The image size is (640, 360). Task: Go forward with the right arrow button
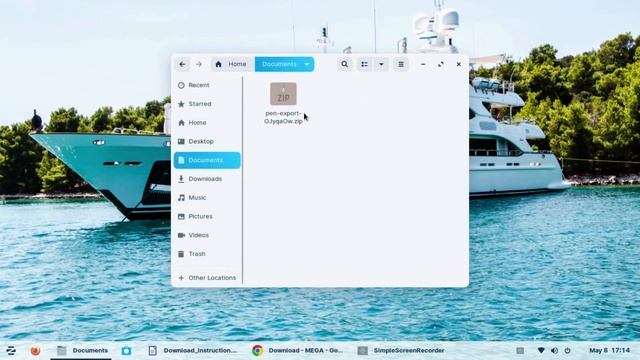(x=199, y=64)
